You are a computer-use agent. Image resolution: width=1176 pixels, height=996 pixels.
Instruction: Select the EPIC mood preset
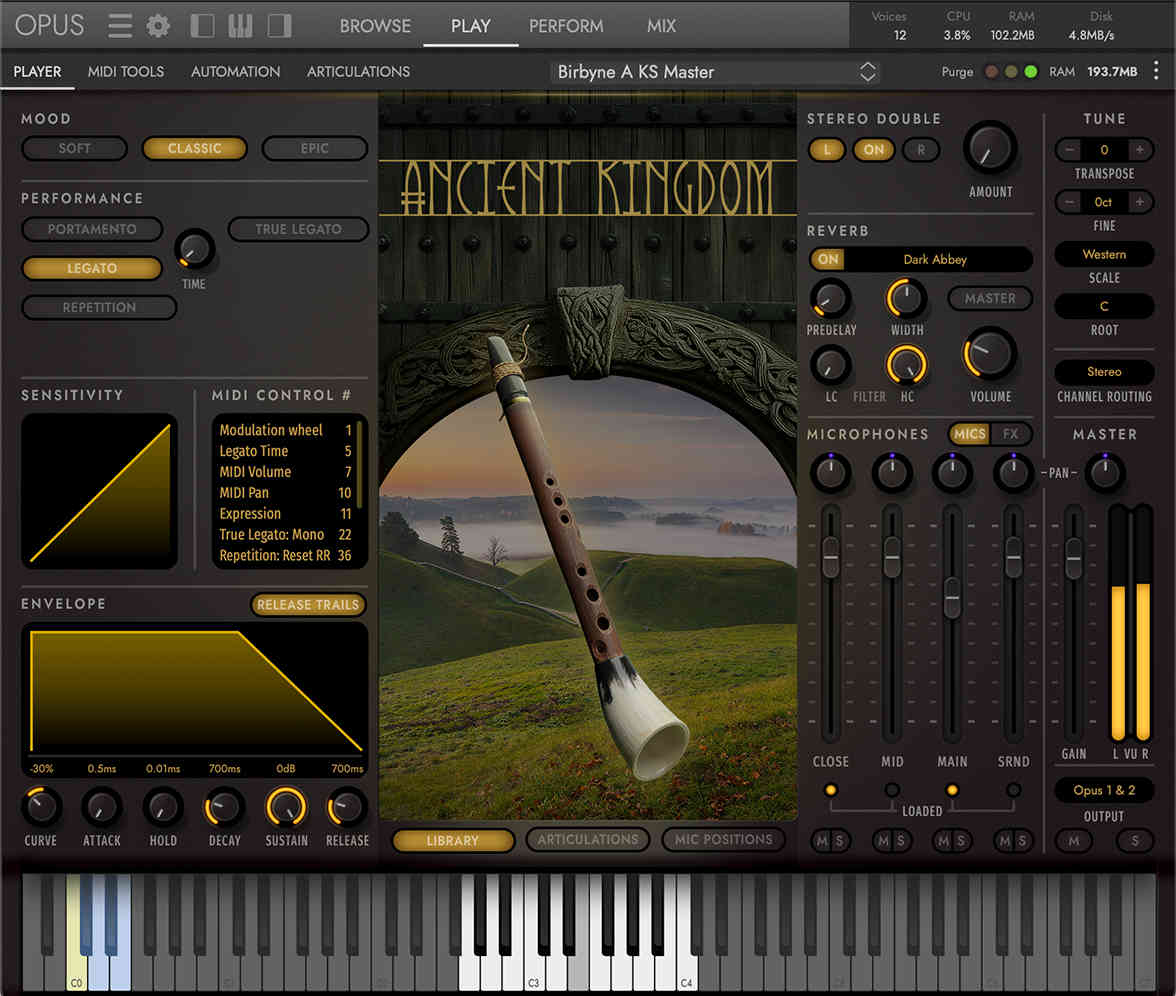pyautogui.click(x=315, y=148)
